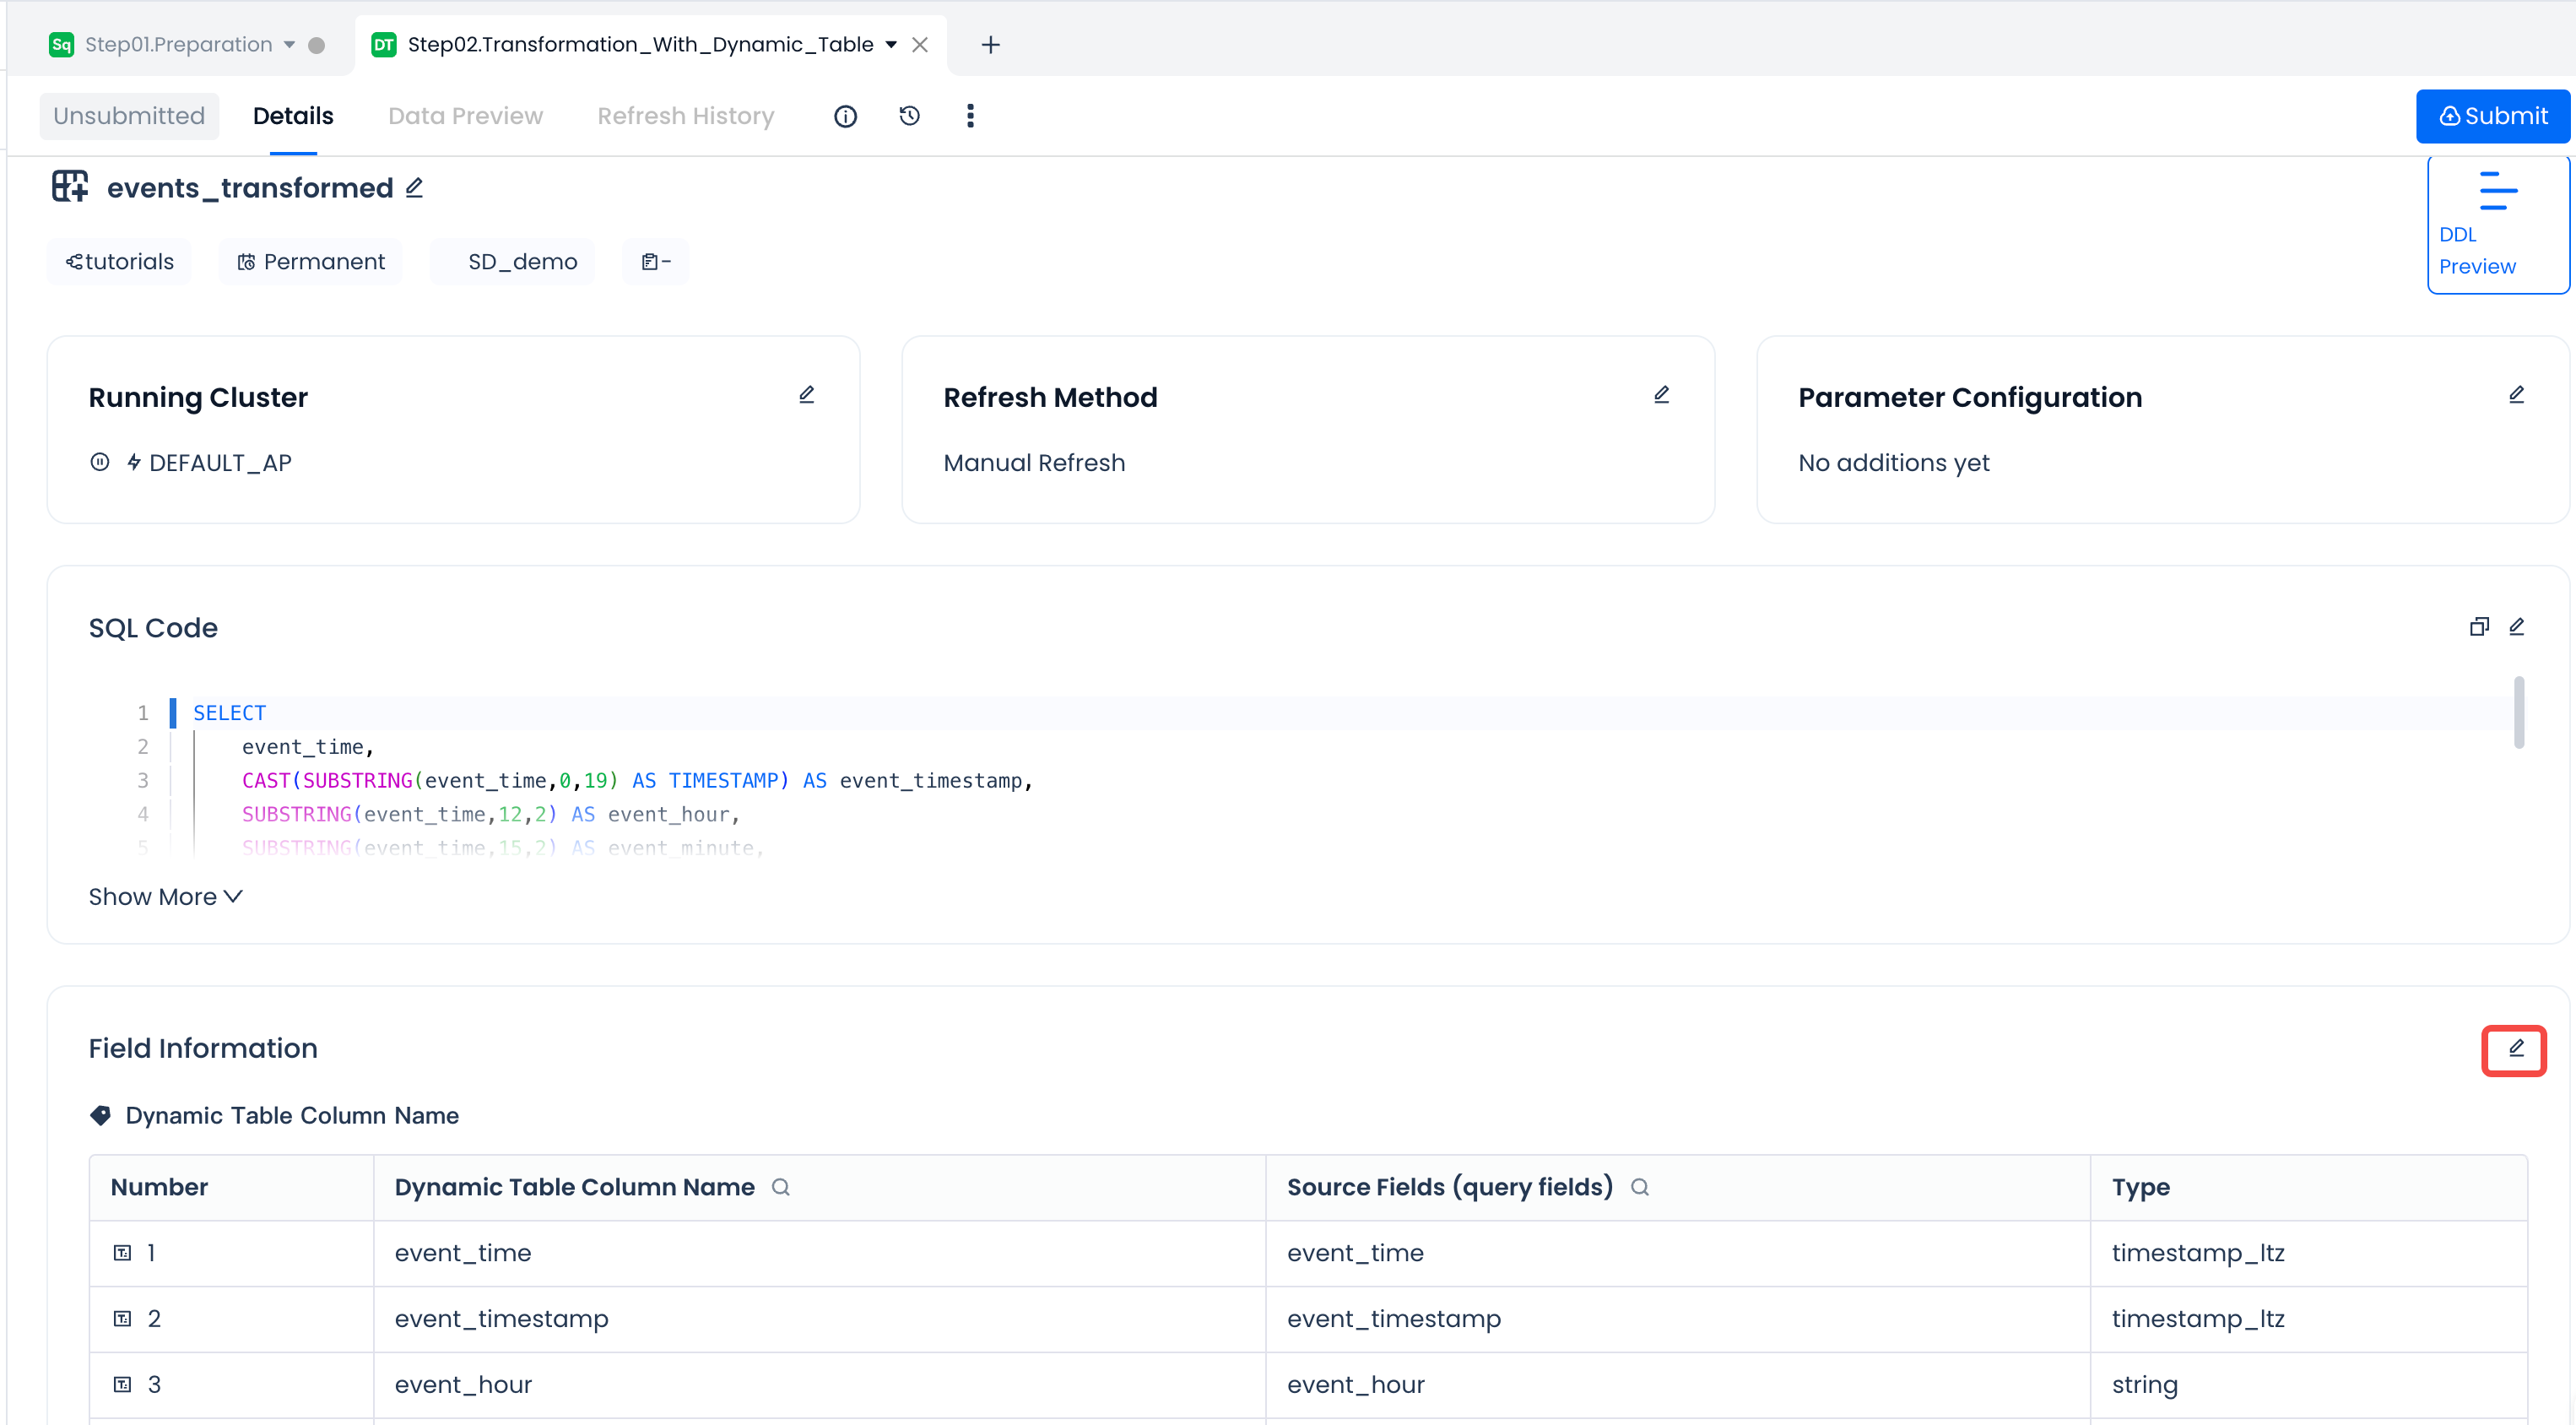Open the DDL Preview panel
Image resolution: width=2576 pixels, height=1425 pixels.
click(2497, 225)
